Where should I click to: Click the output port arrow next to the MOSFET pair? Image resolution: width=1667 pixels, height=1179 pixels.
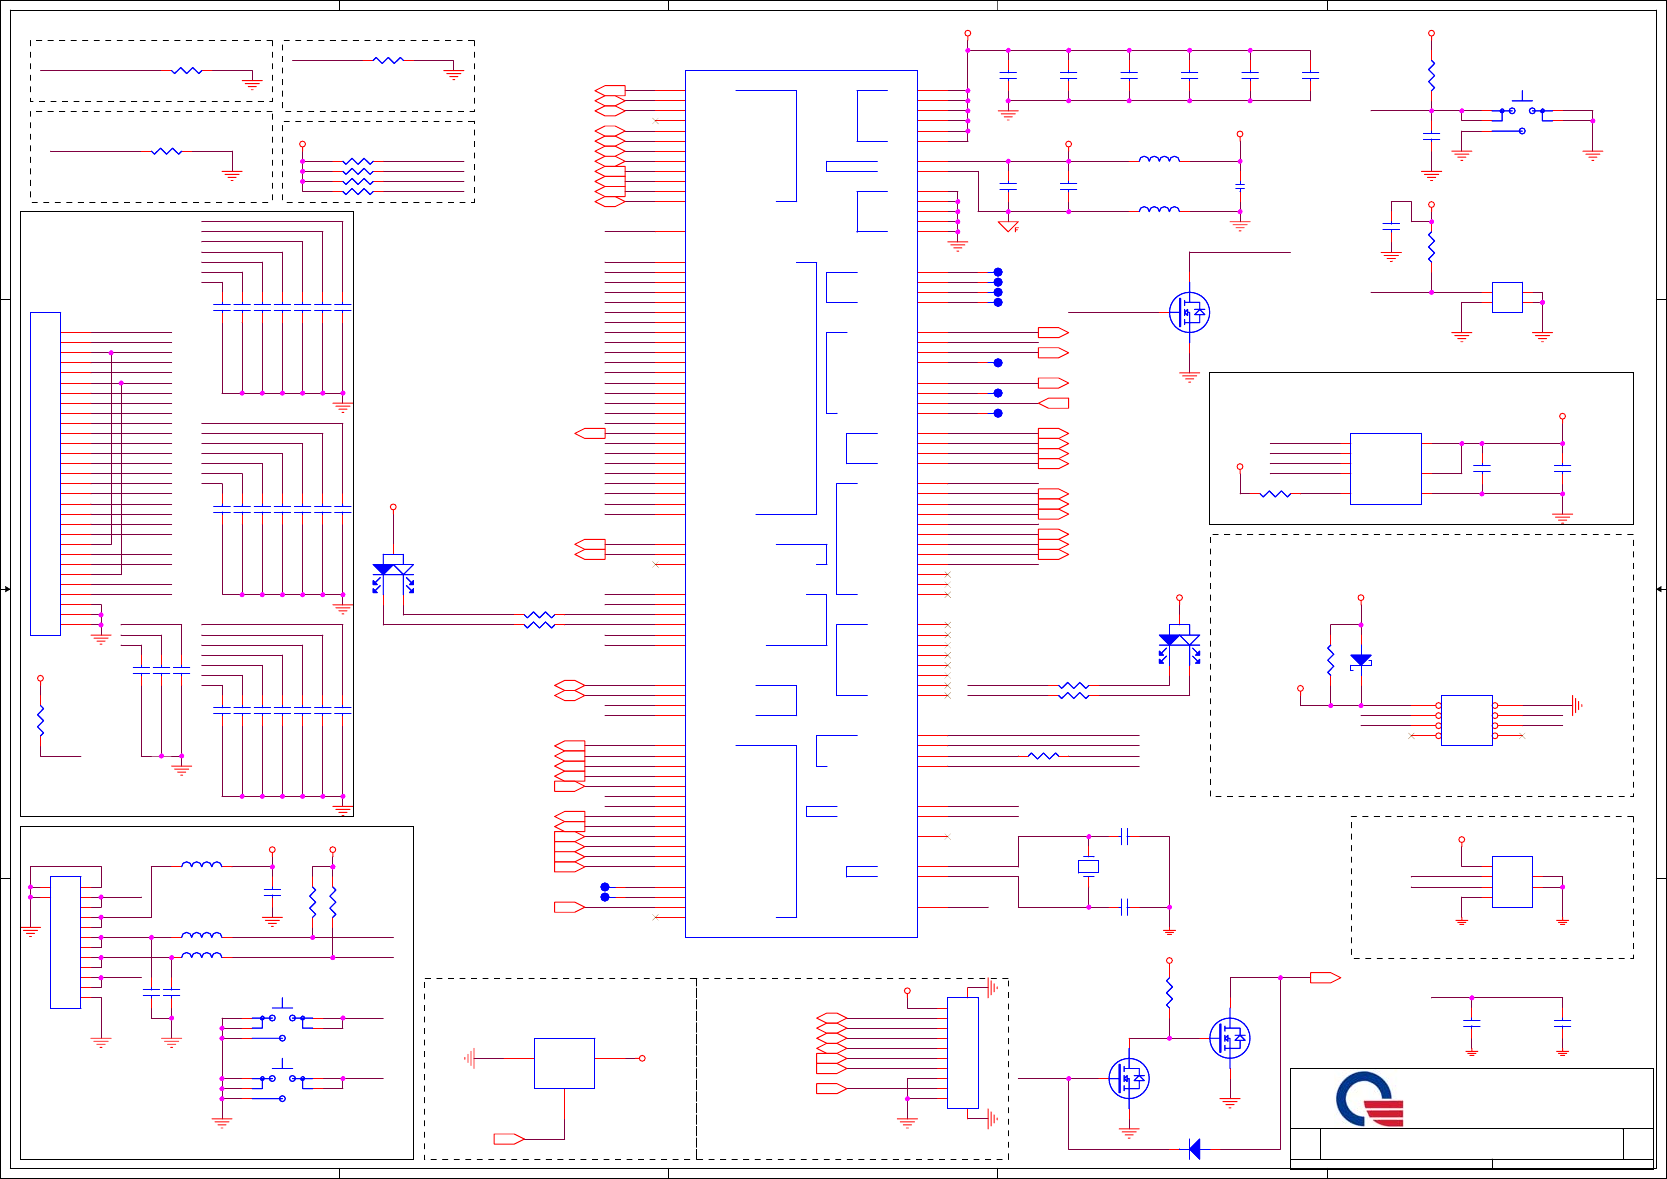coord(1325,978)
